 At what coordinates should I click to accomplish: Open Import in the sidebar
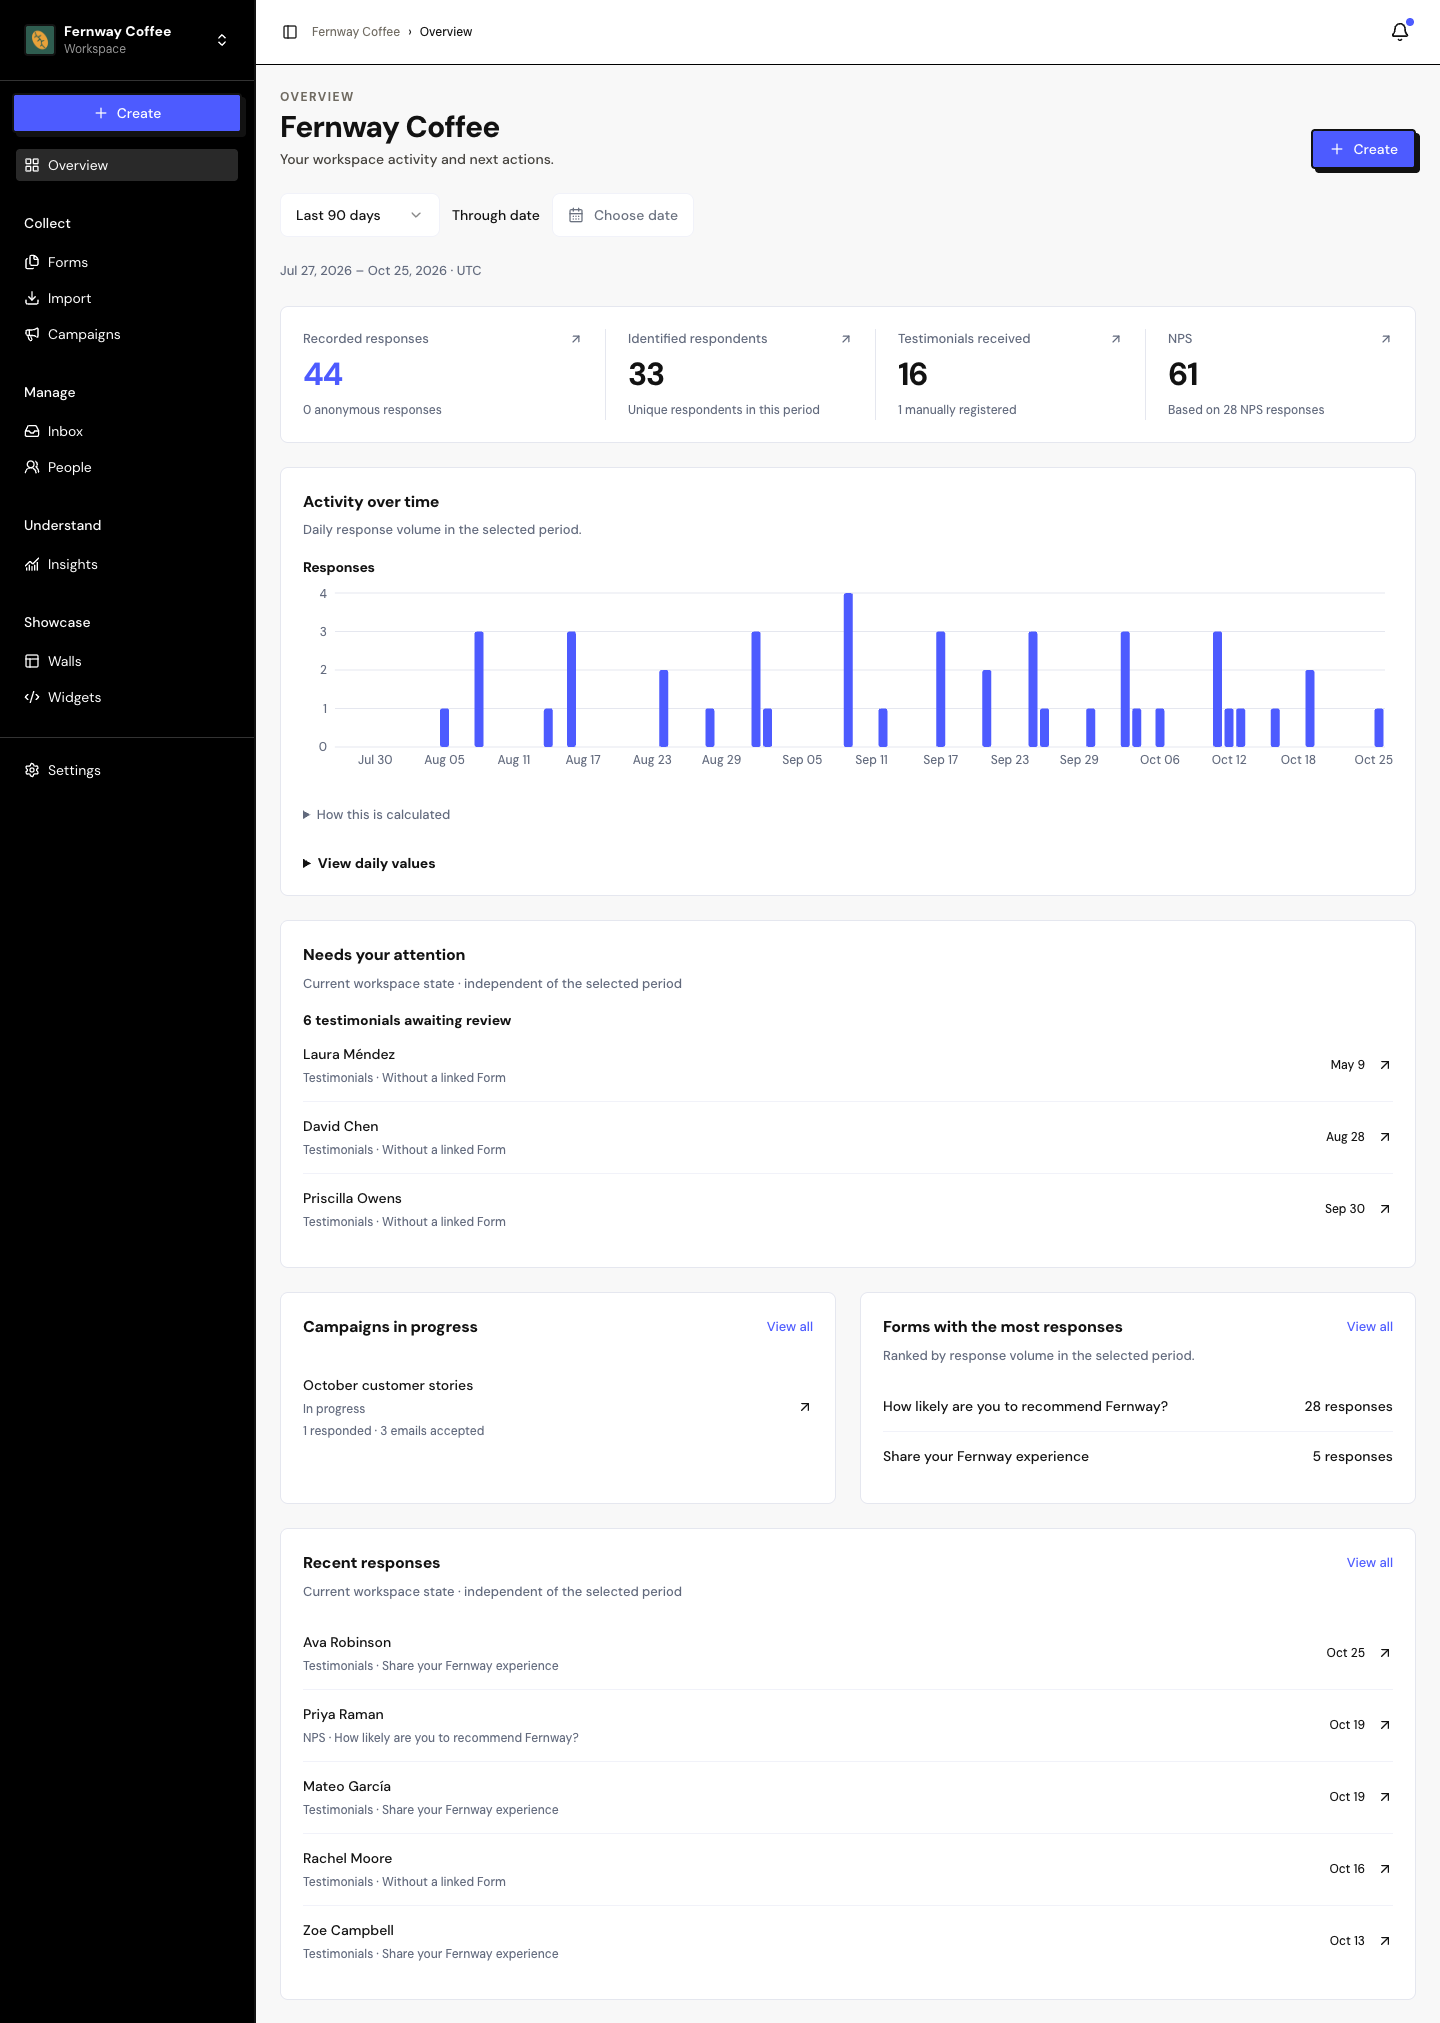point(127,298)
